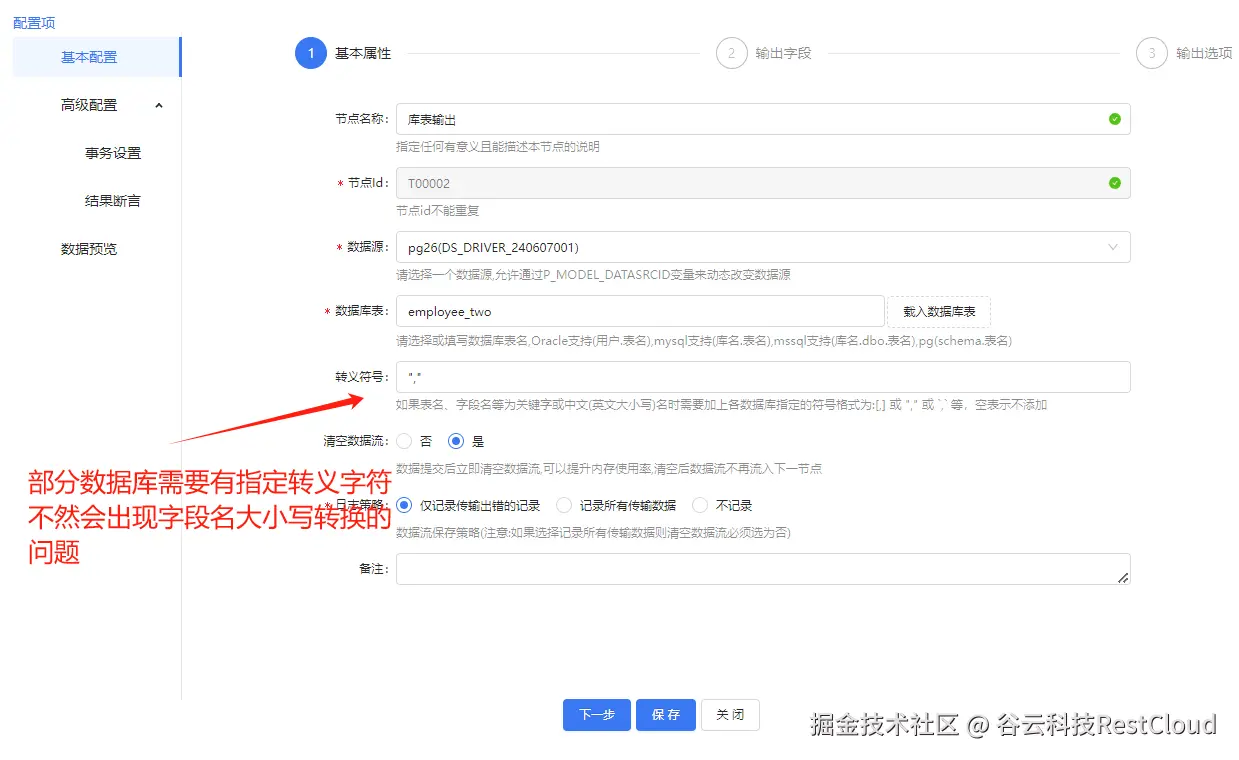This screenshot has width=1239, height=760.
Task: Click the 下一步 button
Action: point(597,715)
